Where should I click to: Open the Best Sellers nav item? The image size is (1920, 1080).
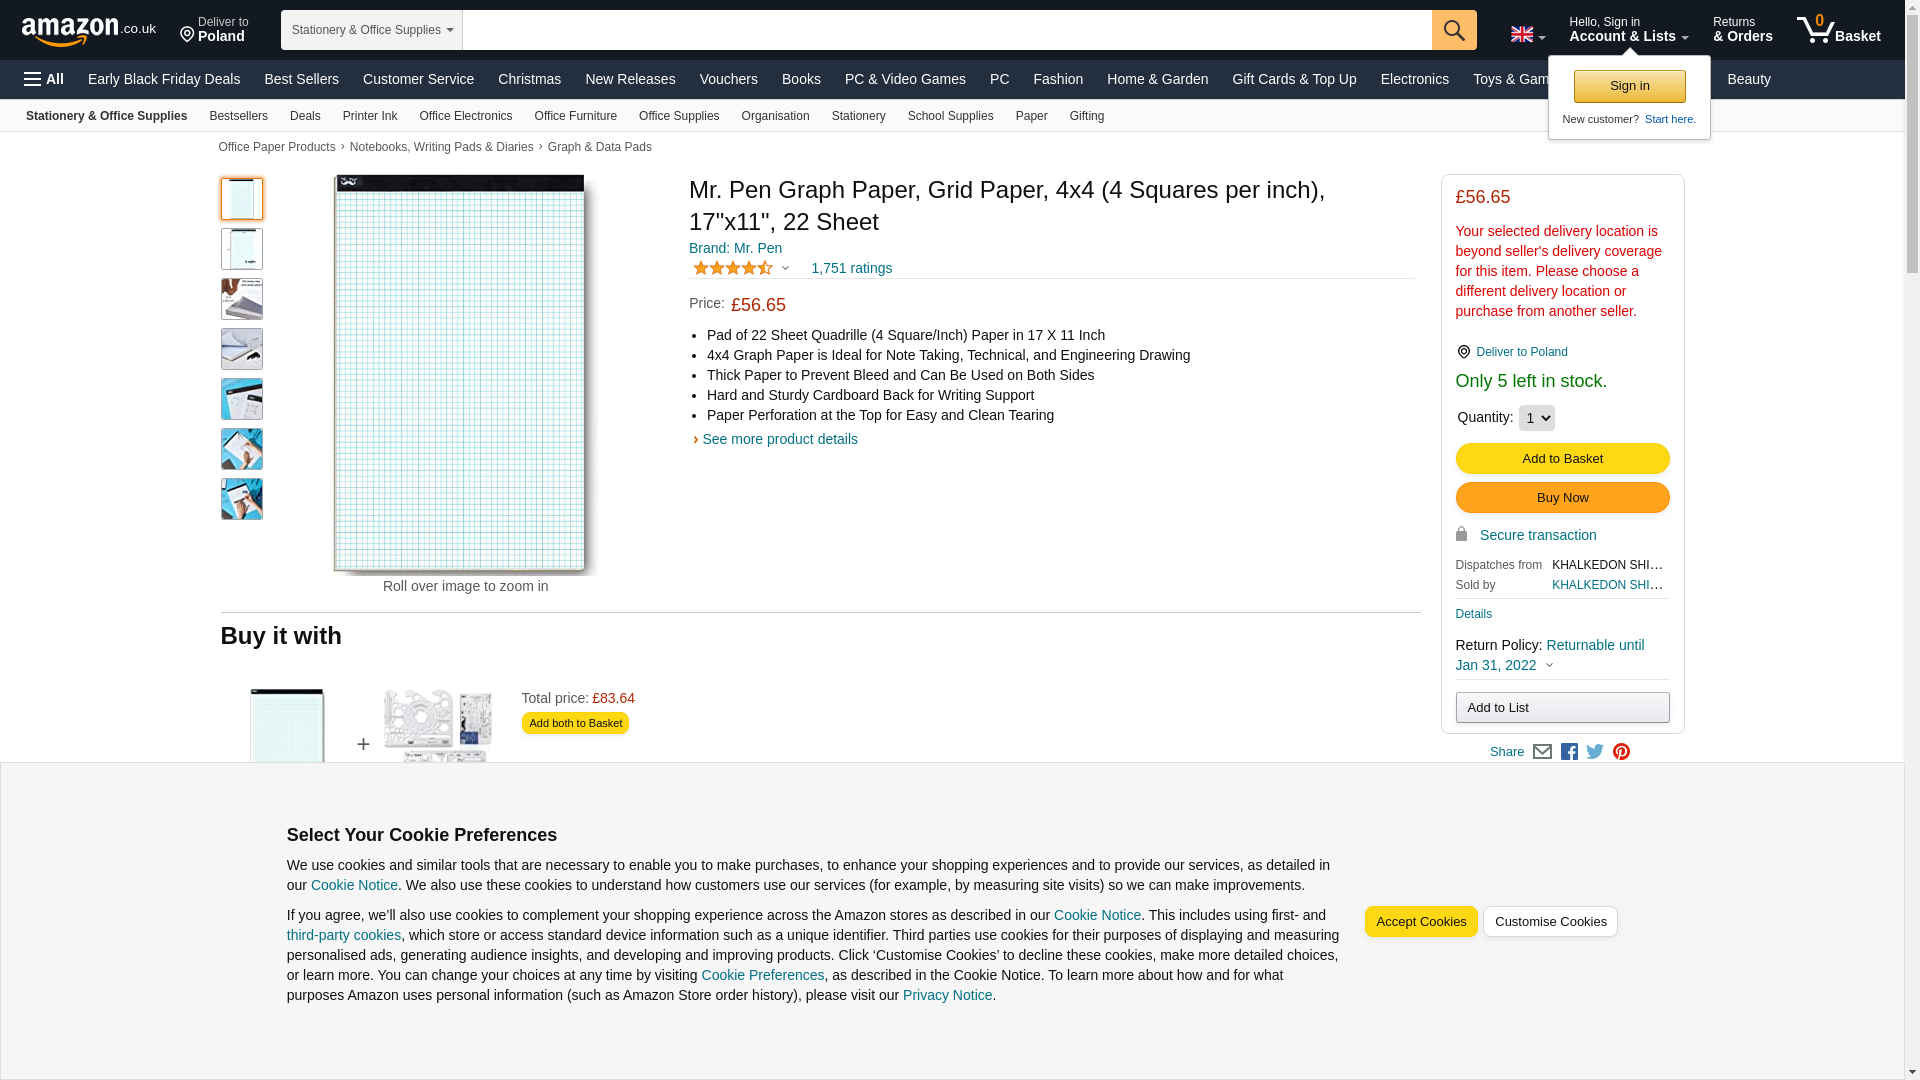301,79
